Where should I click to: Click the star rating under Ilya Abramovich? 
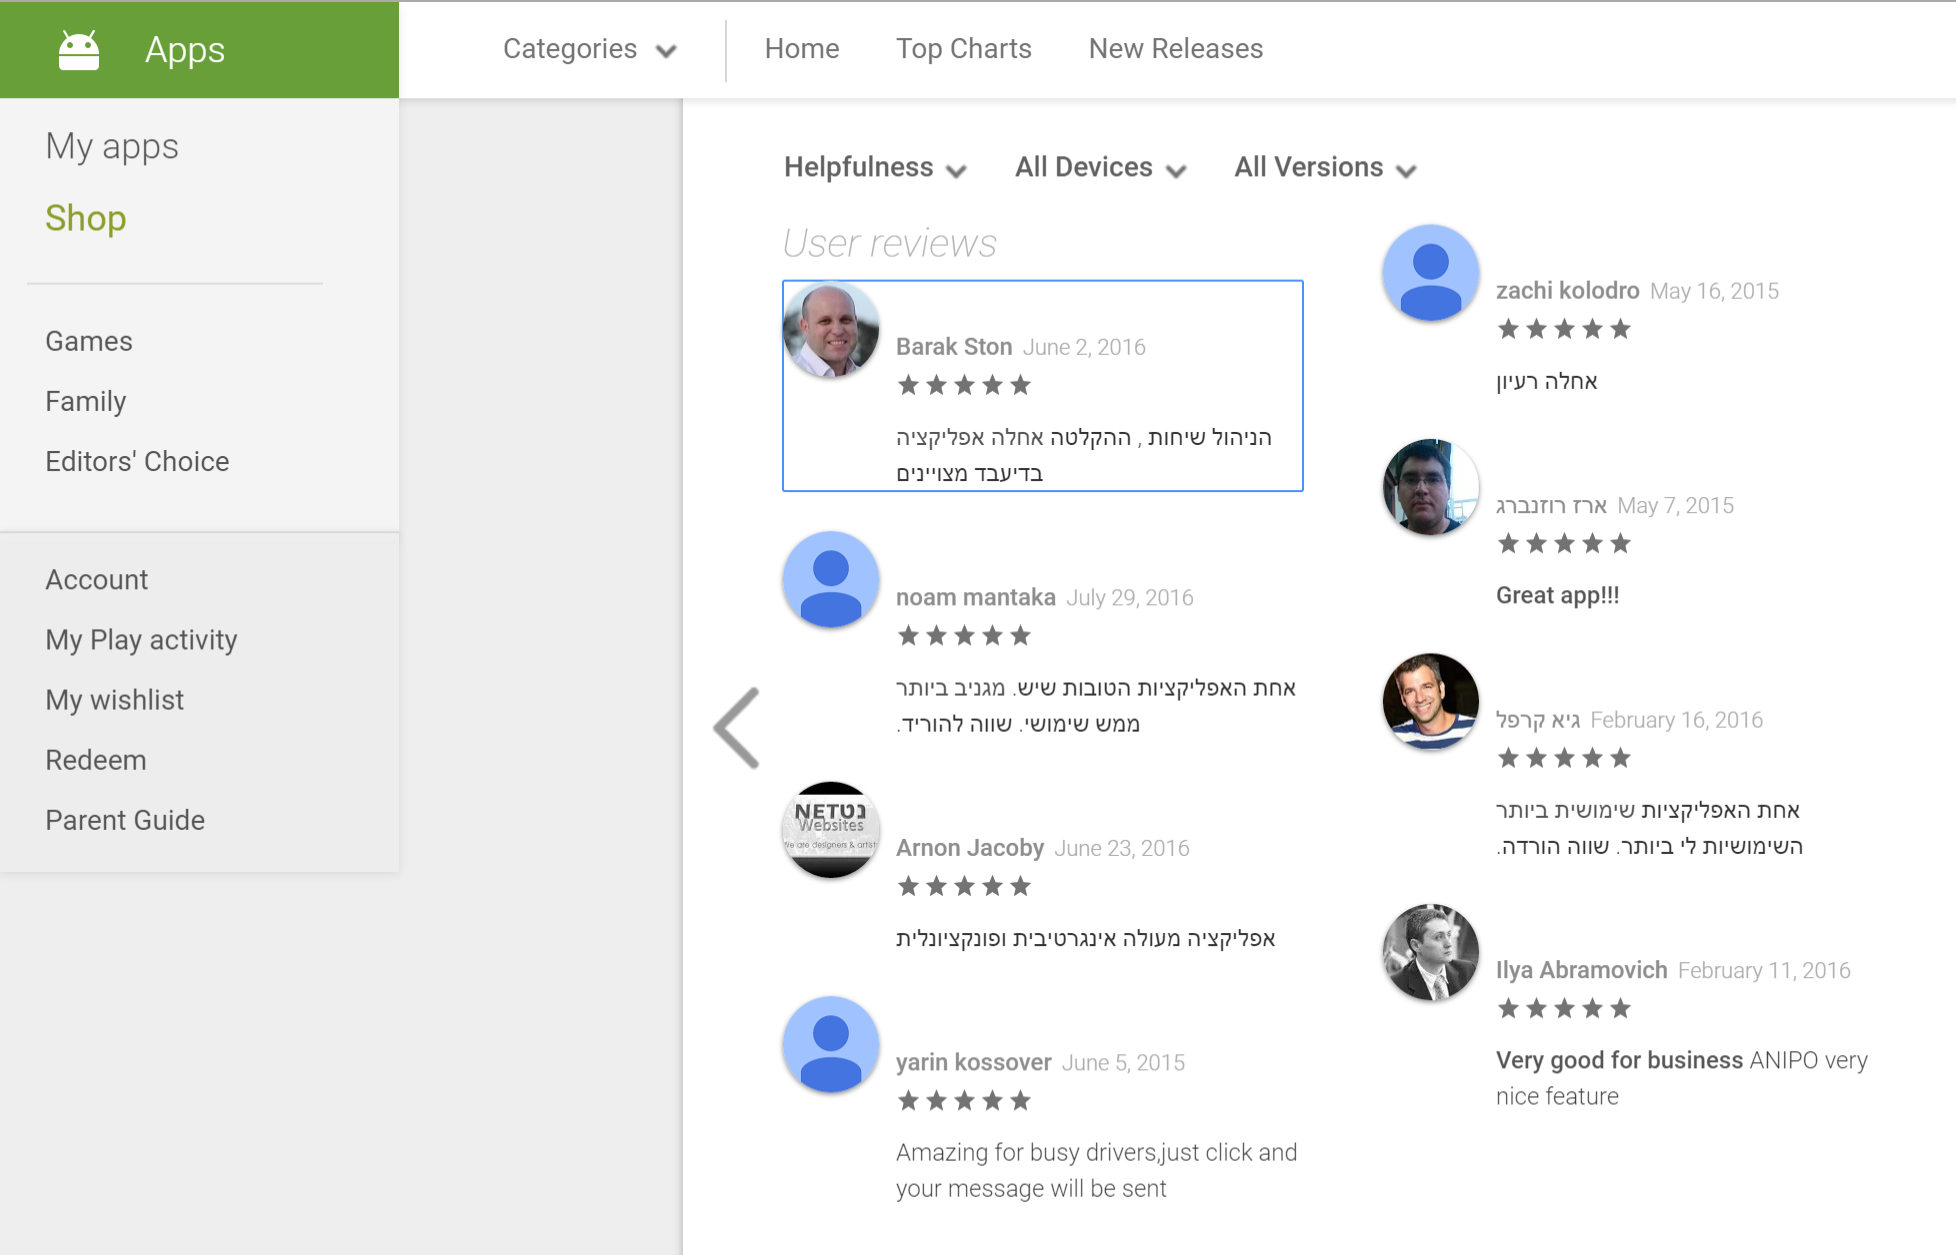click(1564, 1009)
